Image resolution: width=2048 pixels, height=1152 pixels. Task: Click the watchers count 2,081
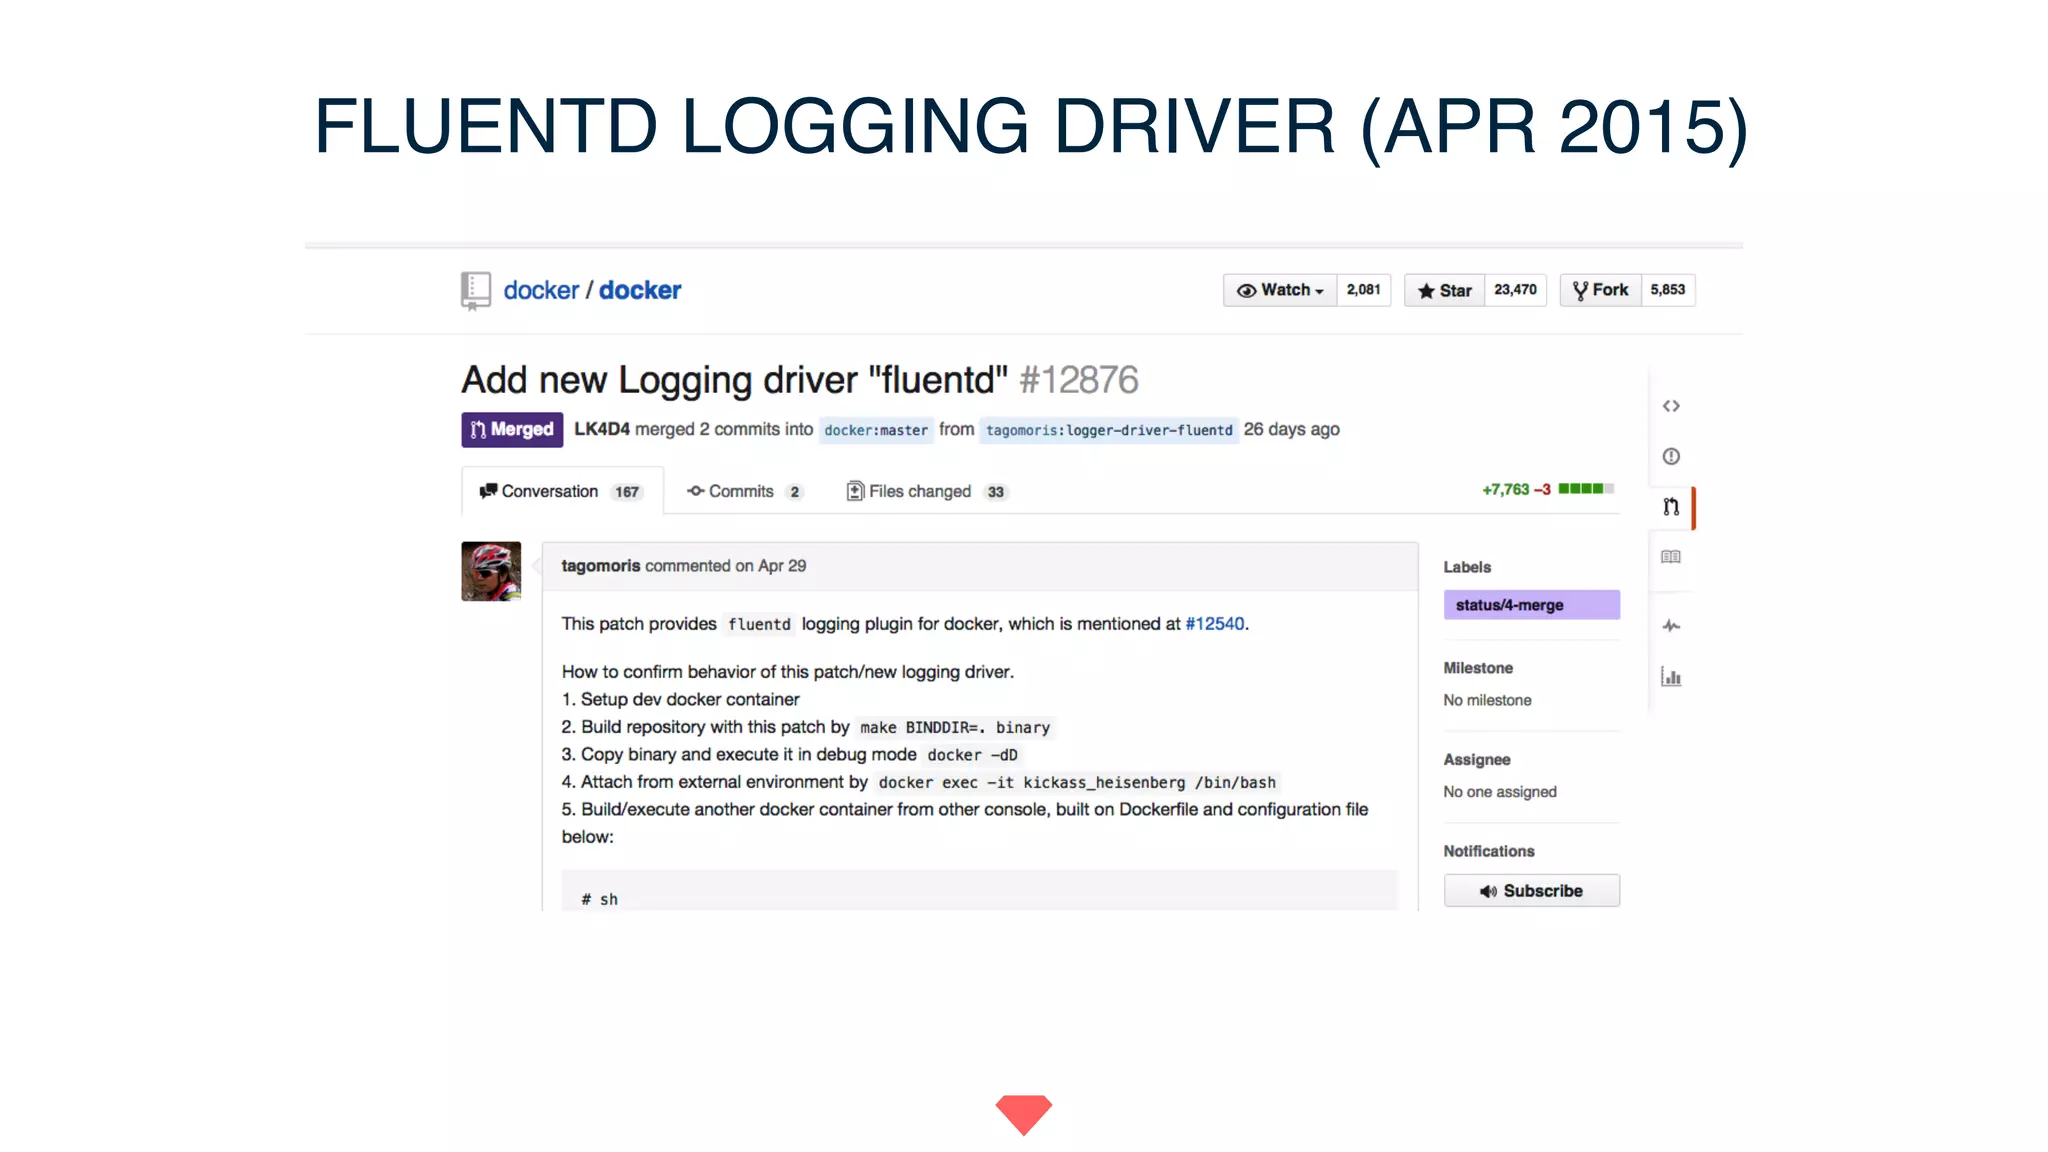(1363, 290)
